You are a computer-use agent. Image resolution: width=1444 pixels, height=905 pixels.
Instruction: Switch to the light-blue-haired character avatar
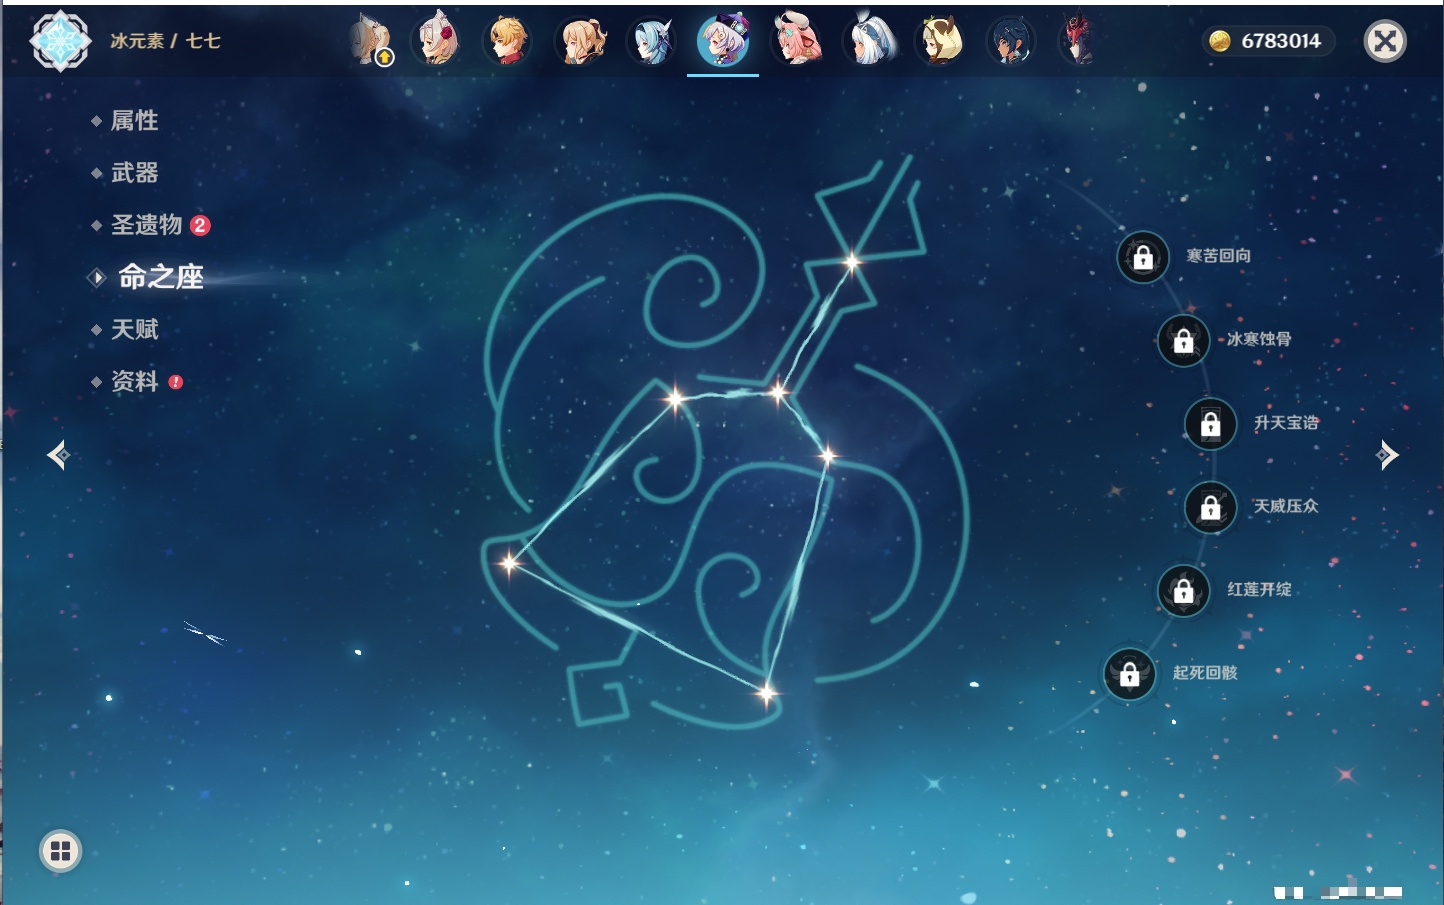652,42
